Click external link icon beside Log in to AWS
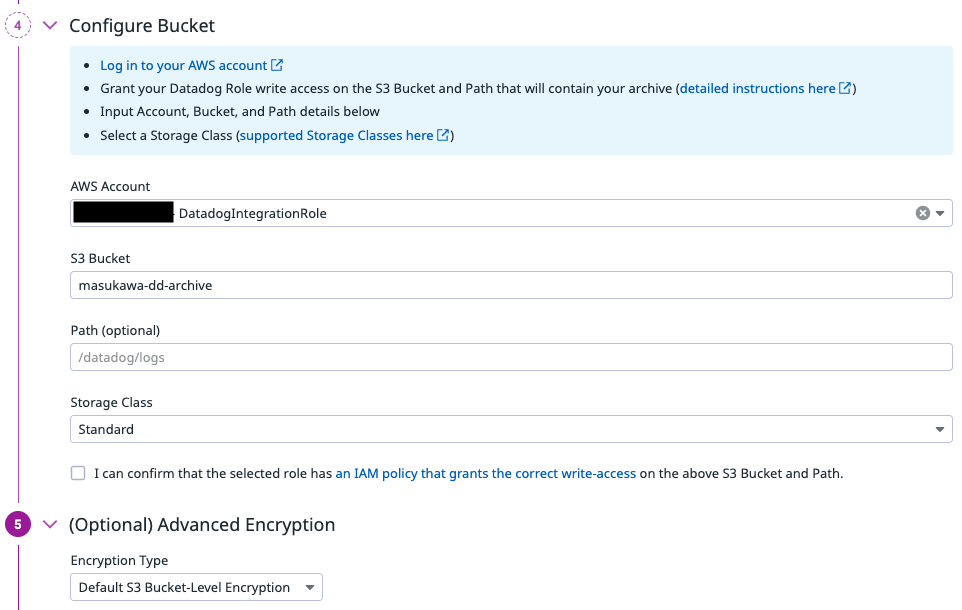962x610 pixels. (x=277, y=66)
